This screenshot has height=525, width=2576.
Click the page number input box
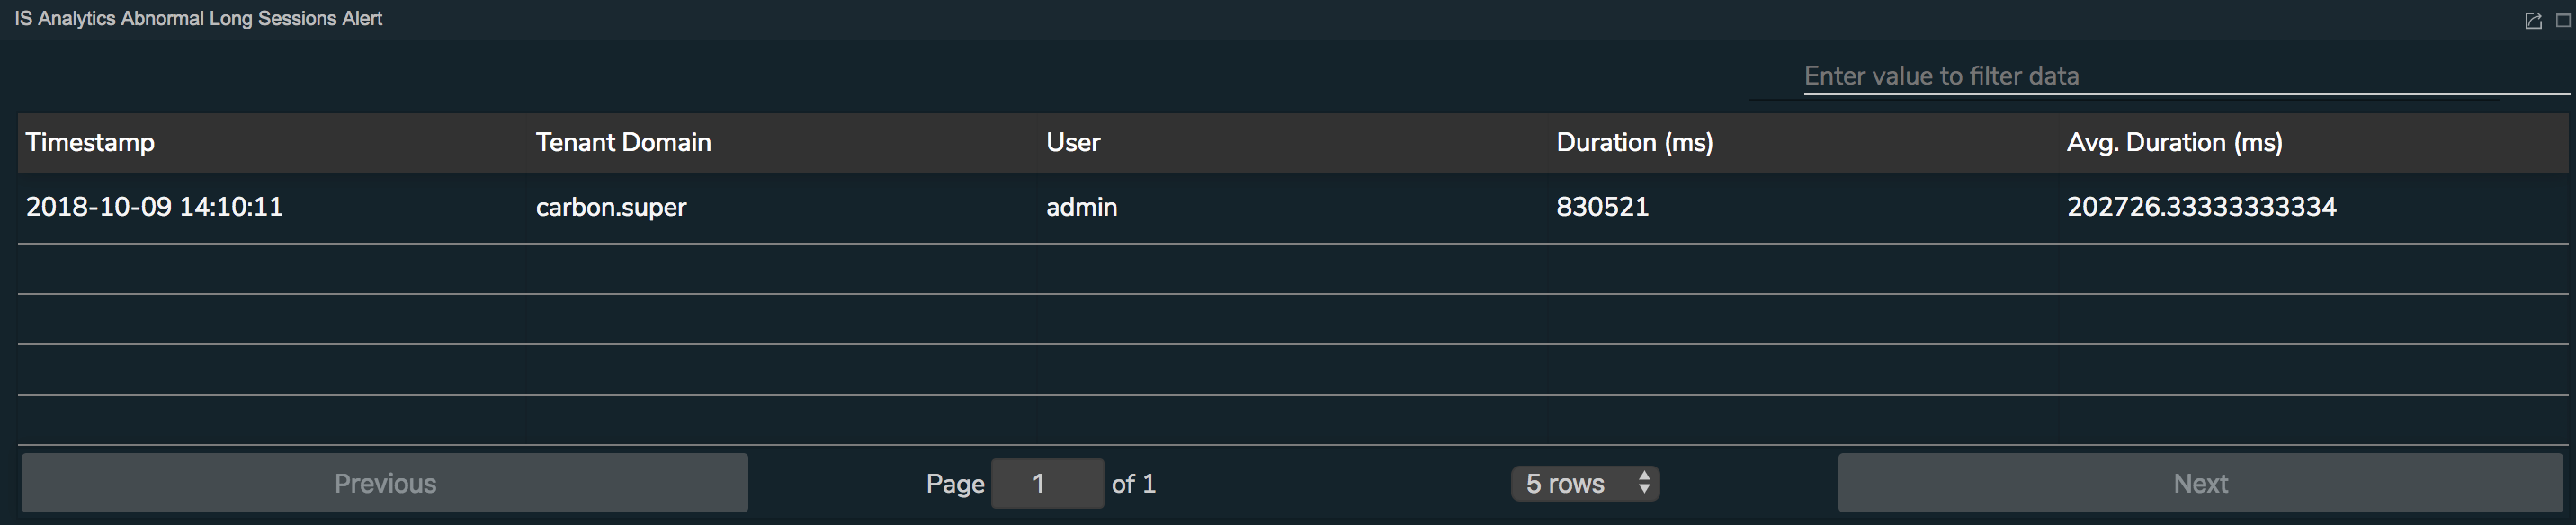tap(1047, 484)
